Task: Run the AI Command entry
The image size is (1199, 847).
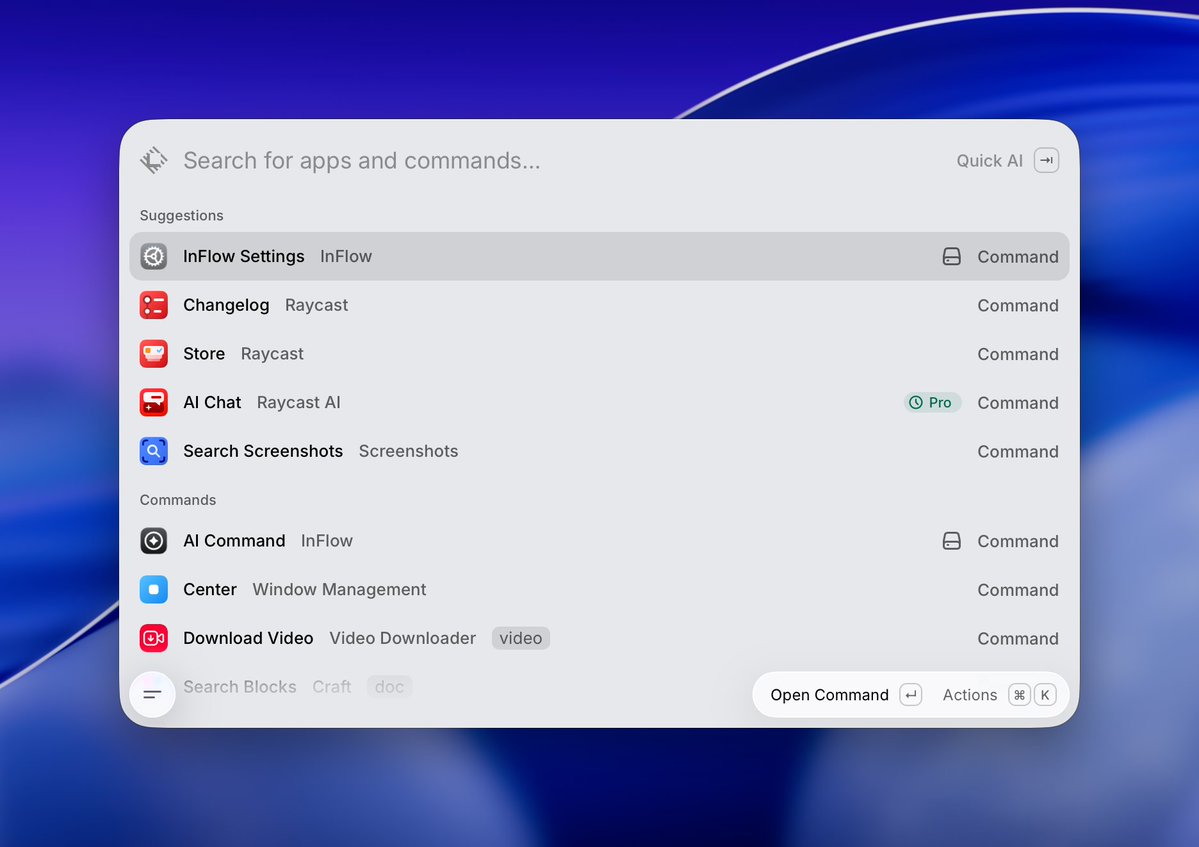Action: pyautogui.click(x=599, y=540)
